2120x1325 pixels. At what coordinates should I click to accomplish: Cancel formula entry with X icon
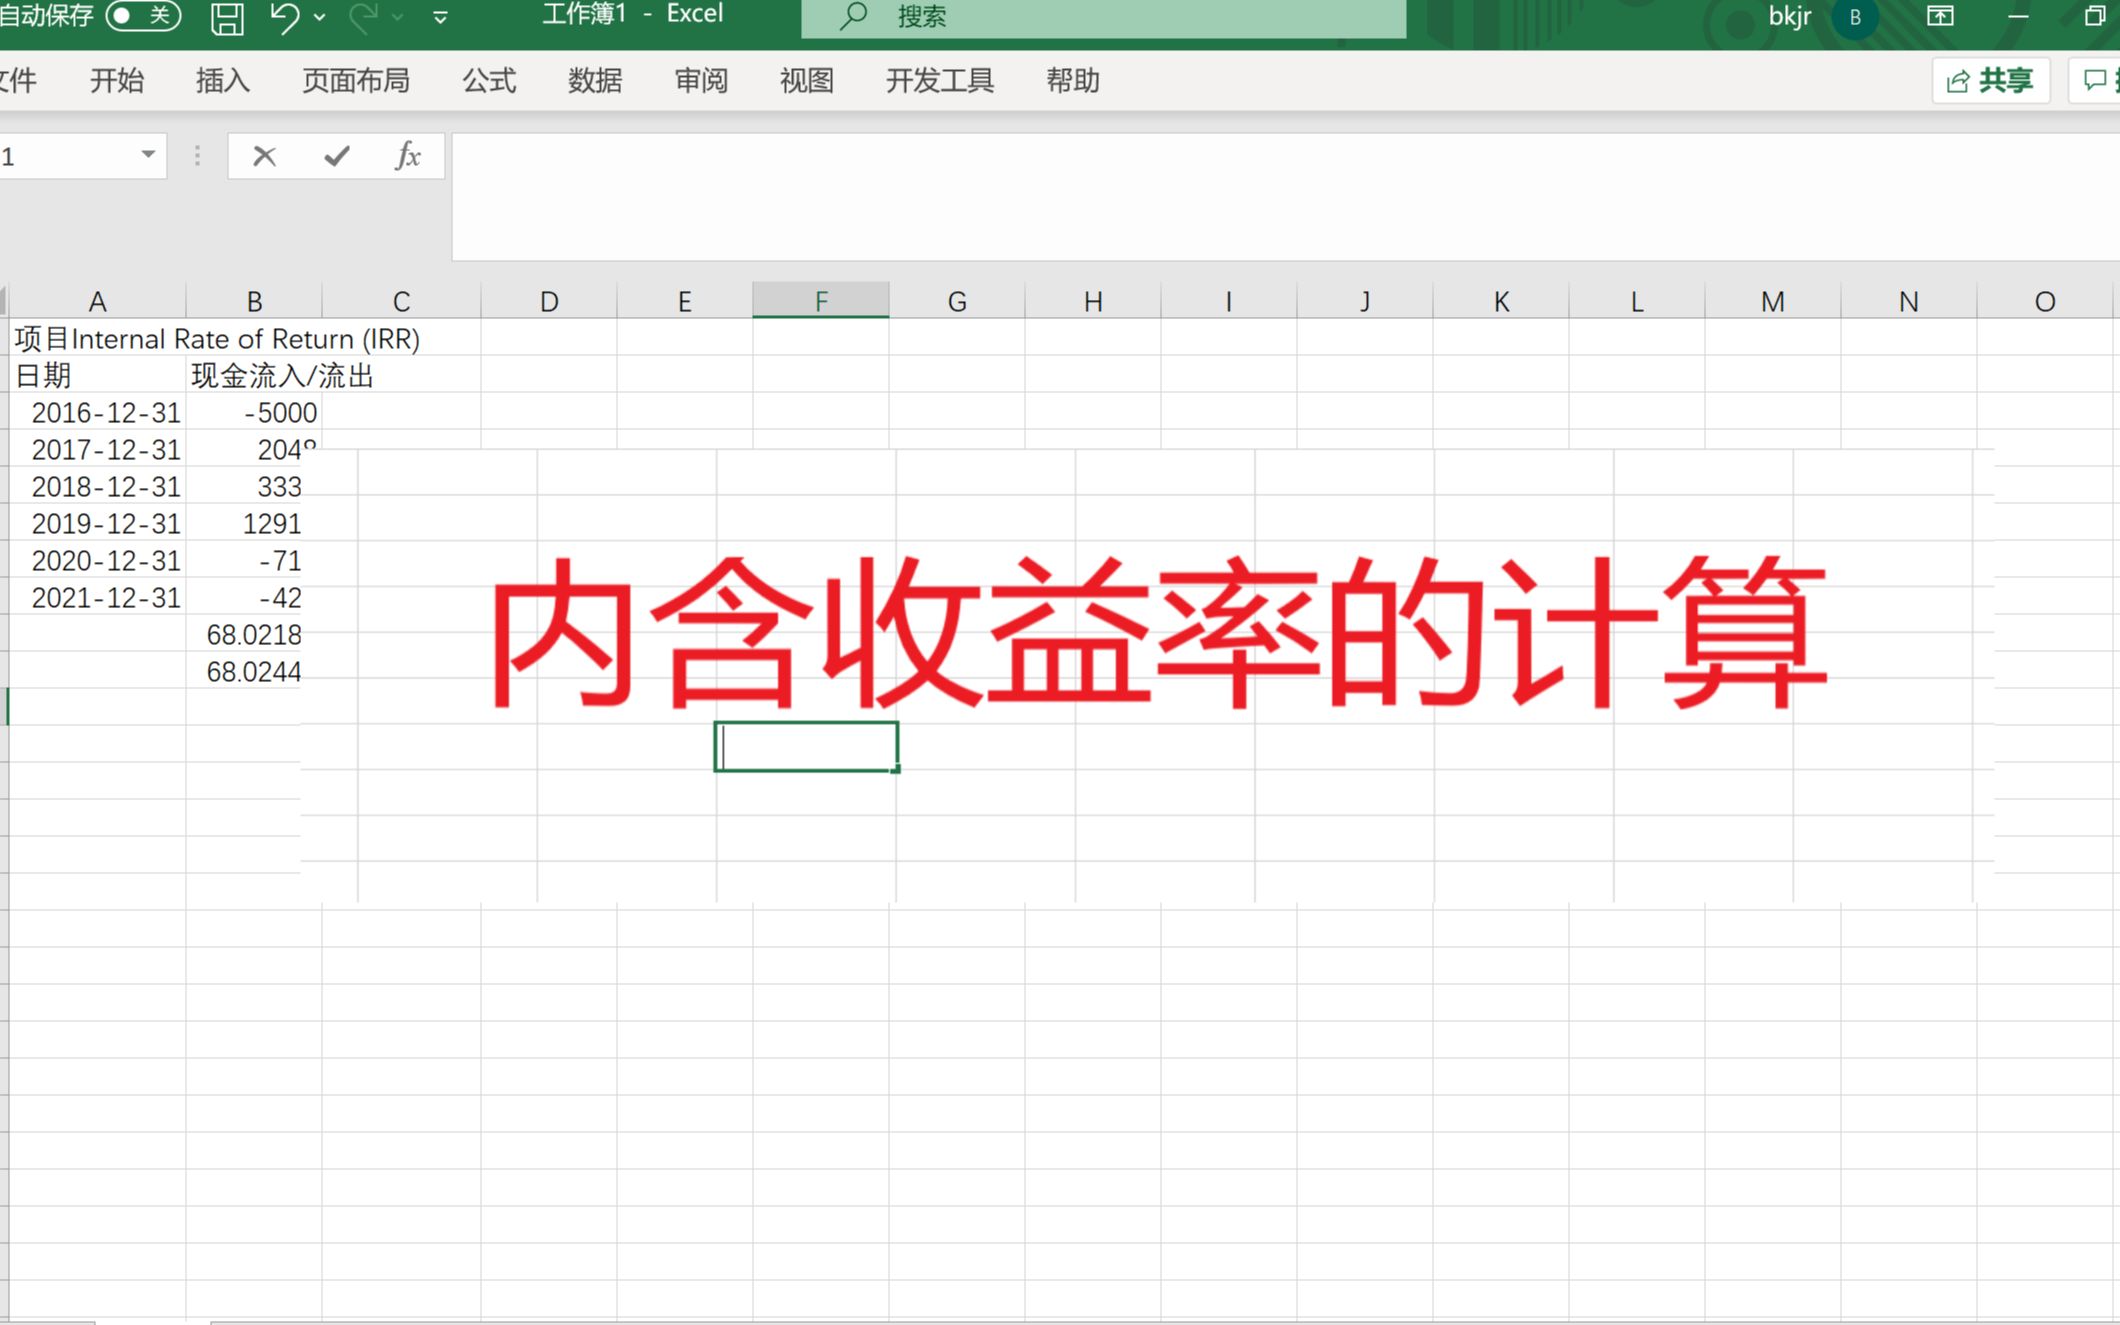[x=264, y=156]
